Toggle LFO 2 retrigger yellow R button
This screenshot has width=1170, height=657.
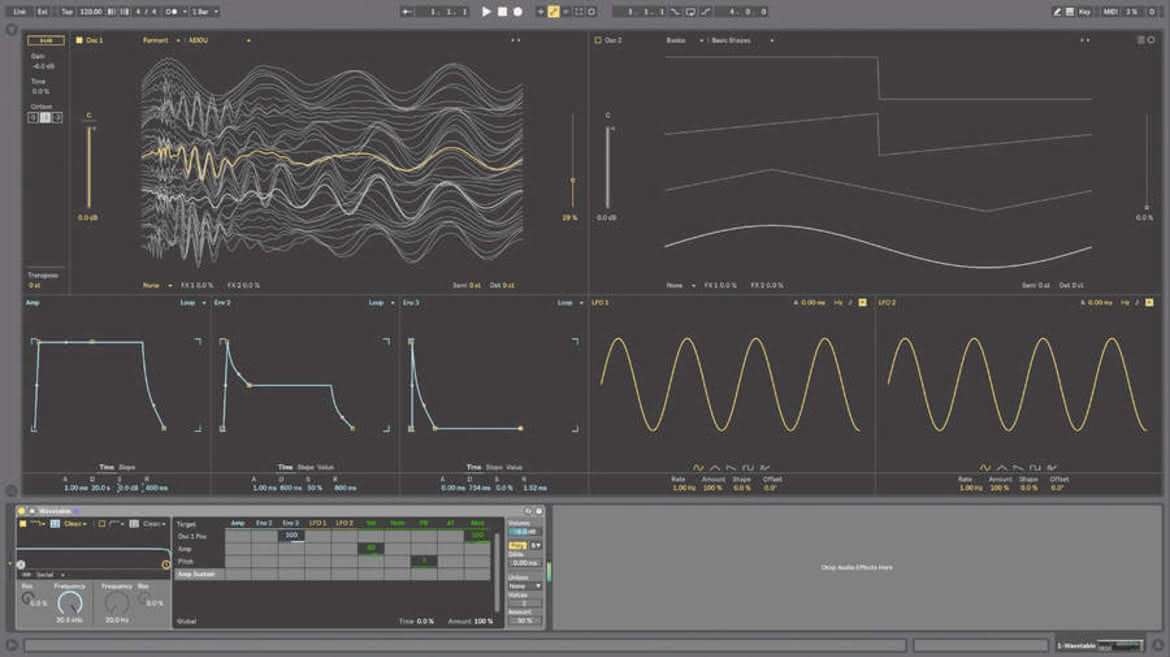pos(1149,302)
